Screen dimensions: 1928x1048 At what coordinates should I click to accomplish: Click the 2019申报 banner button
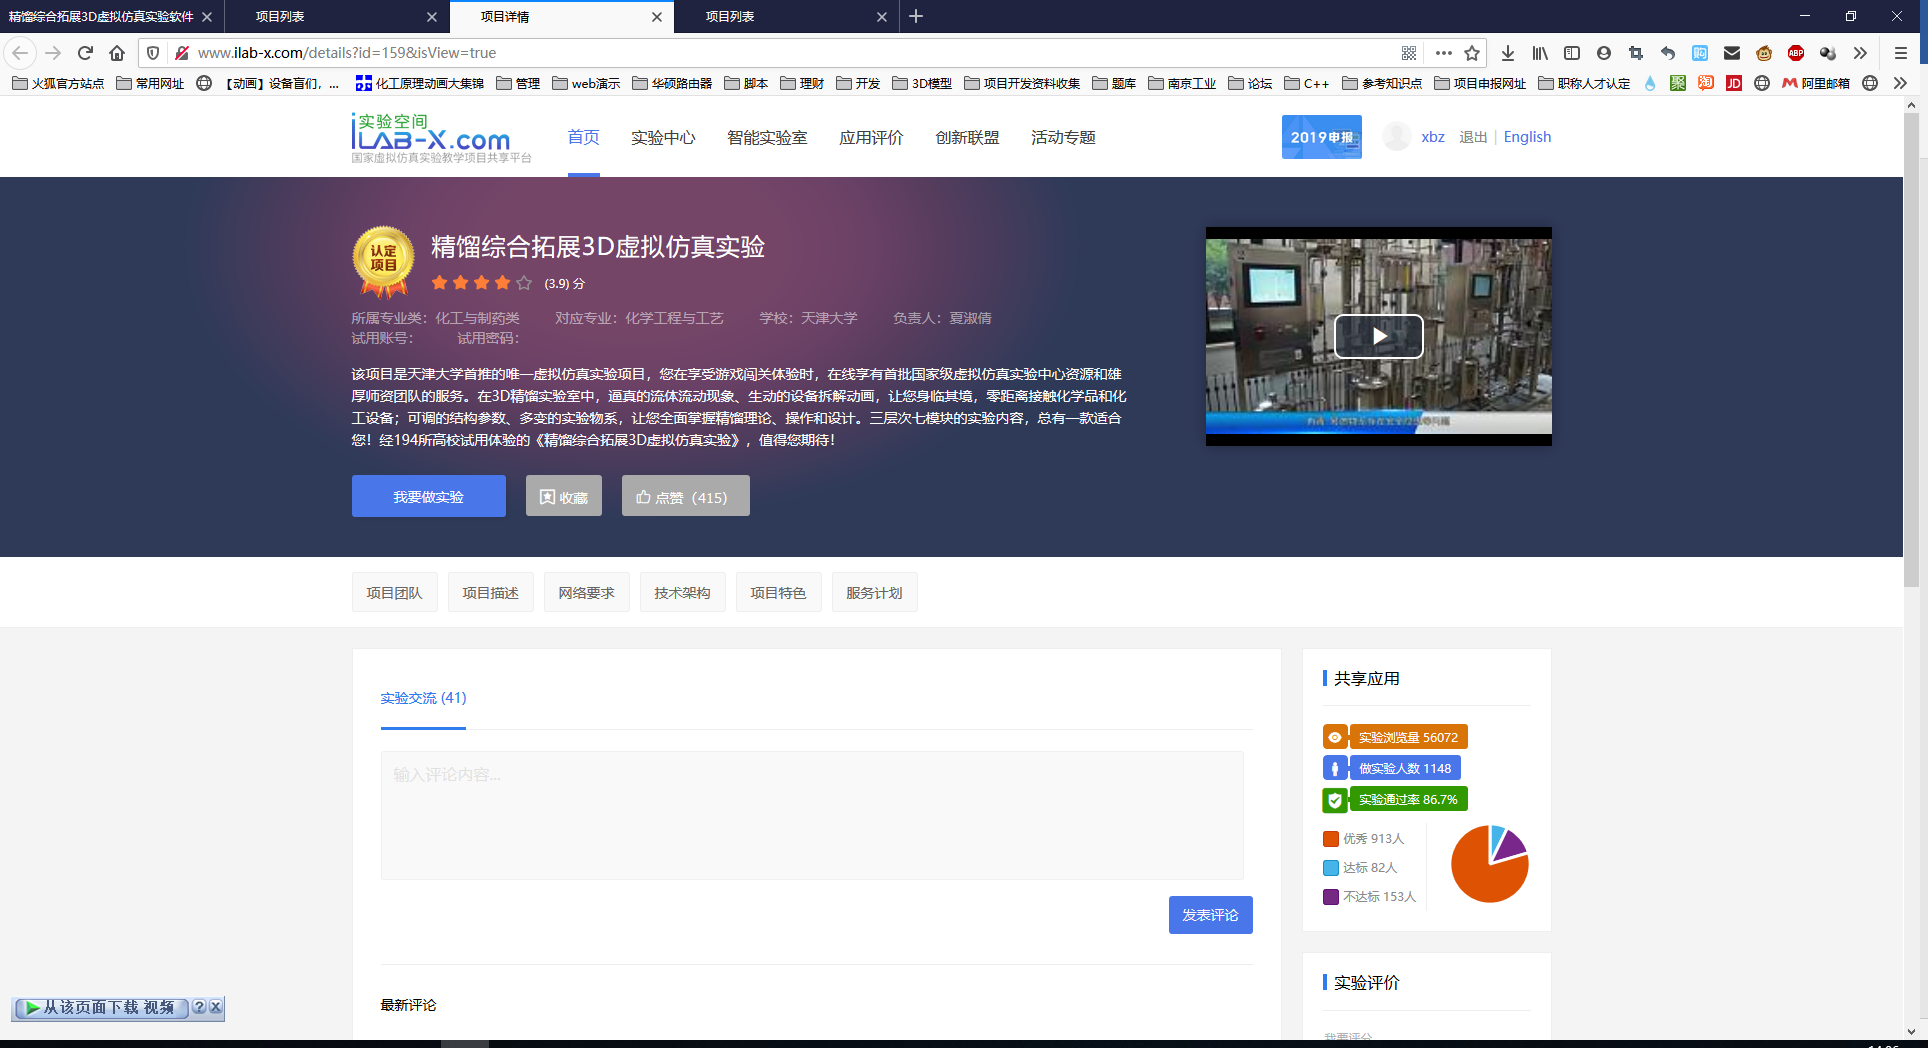point(1321,137)
